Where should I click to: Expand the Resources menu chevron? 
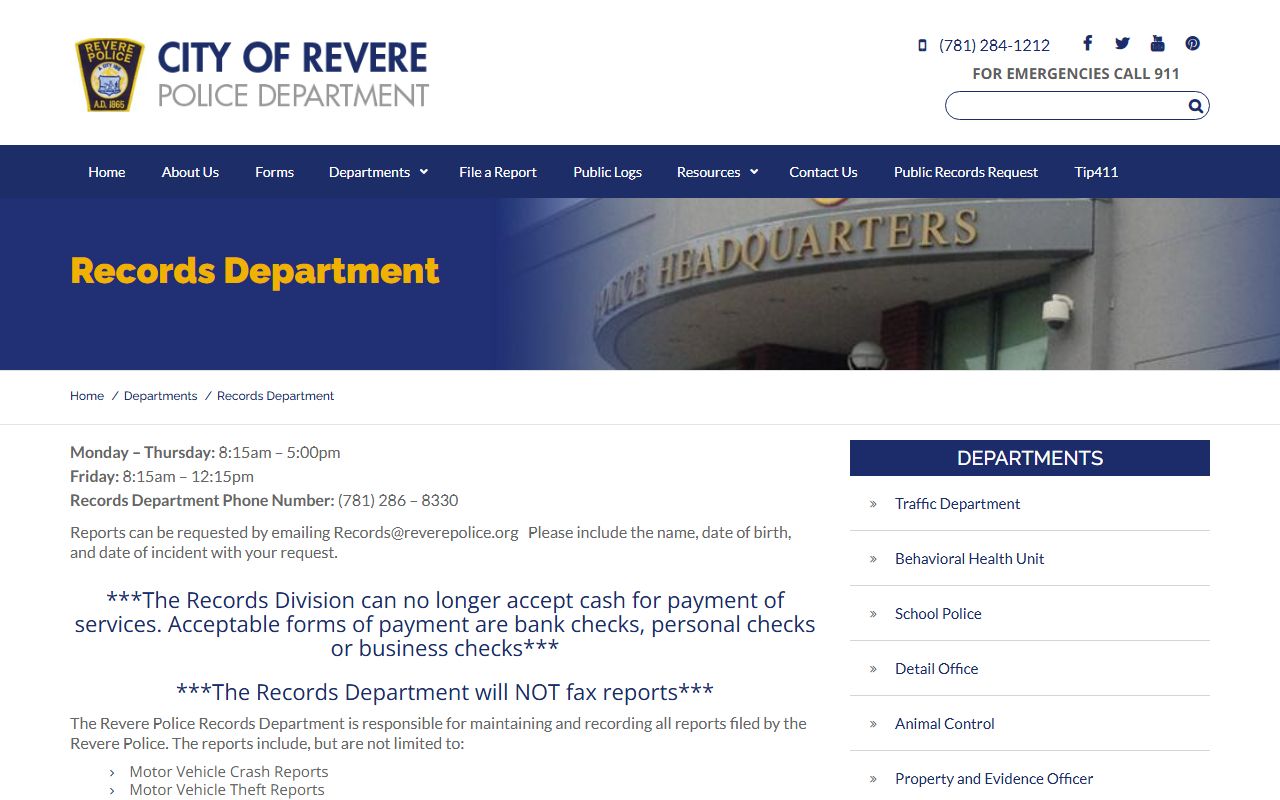(x=754, y=172)
